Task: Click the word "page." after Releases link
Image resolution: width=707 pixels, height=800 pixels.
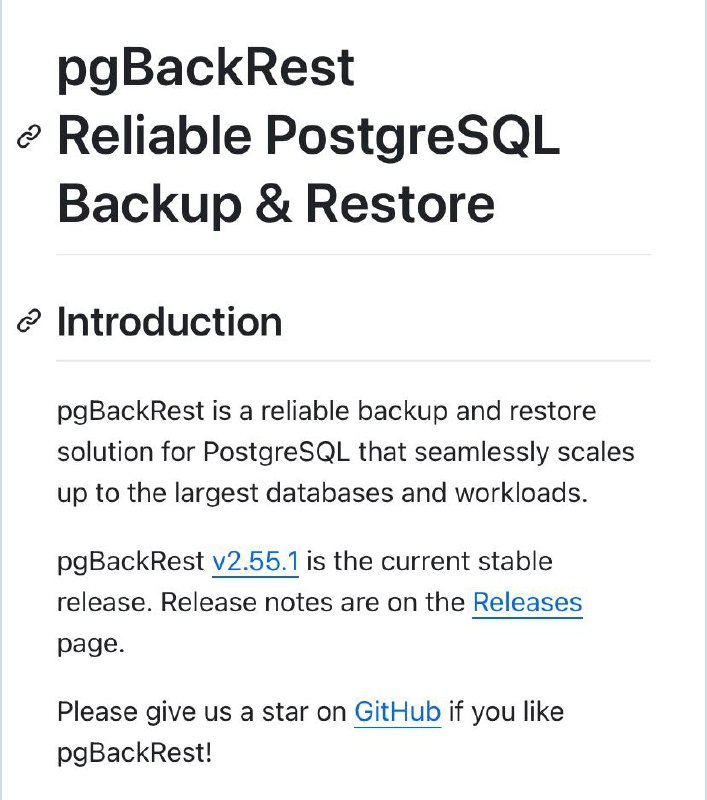Action: 91,644
